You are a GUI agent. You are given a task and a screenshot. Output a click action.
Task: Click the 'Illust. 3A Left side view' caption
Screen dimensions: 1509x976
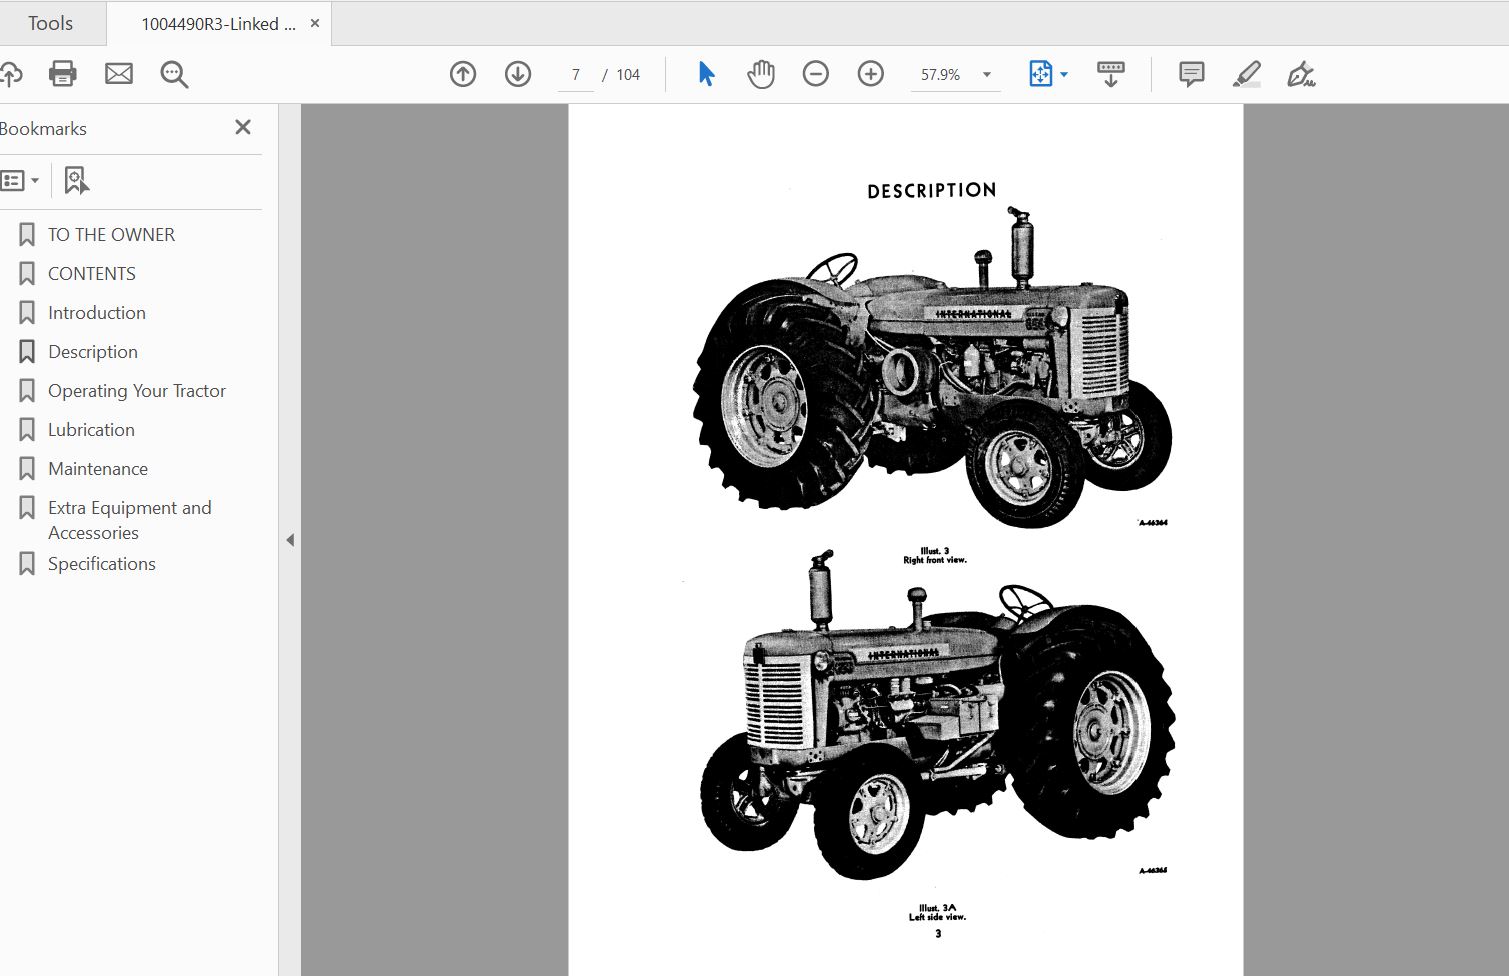click(x=937, y=913)
